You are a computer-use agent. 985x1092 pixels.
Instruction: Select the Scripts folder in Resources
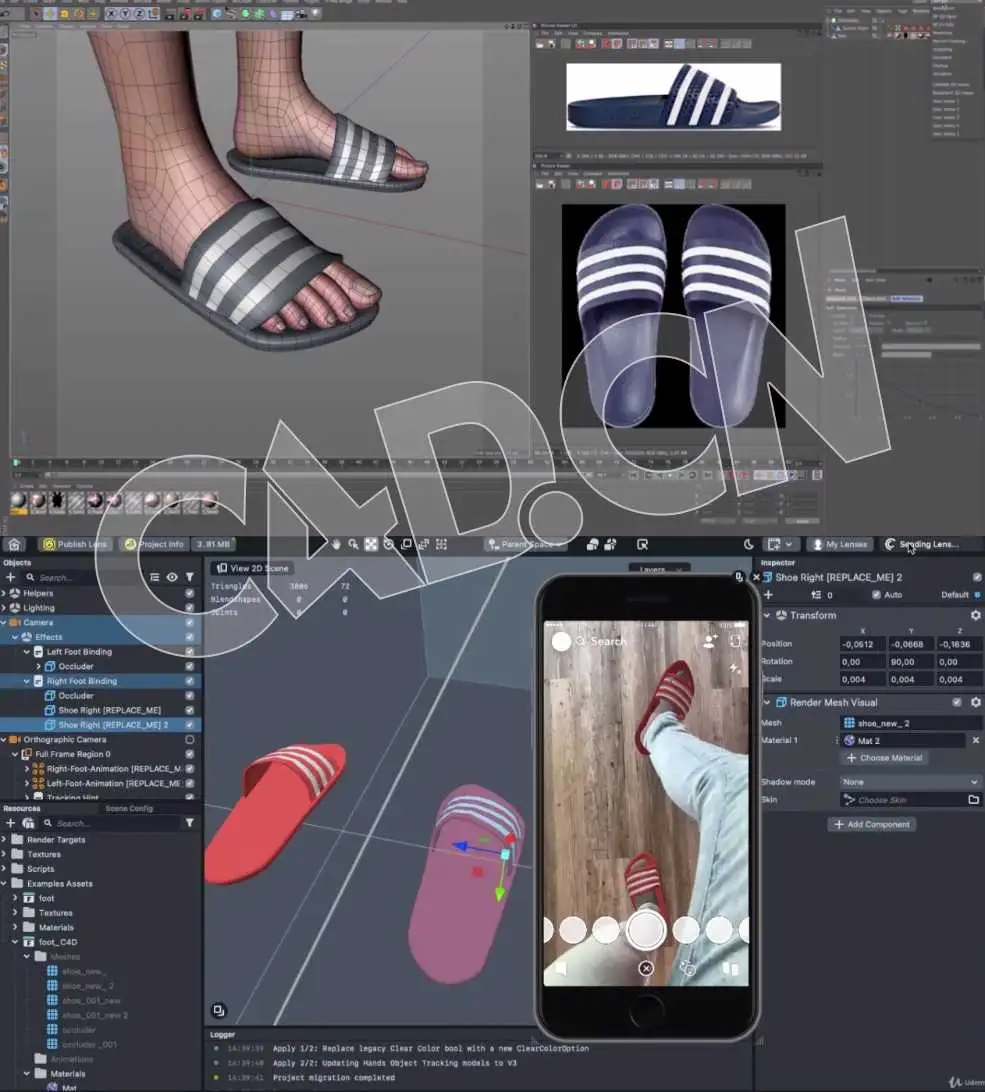coord(40,868)
